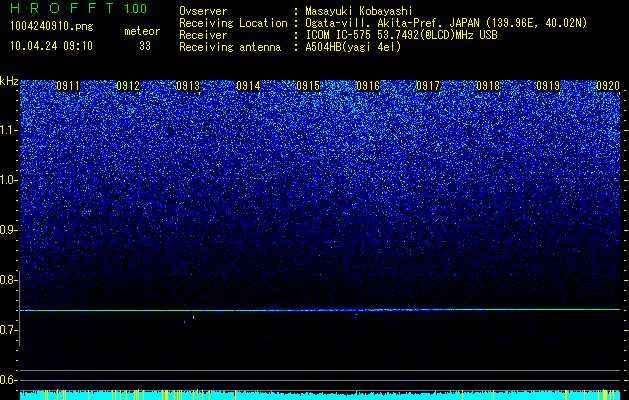Click the 0918 time marker
The height and width of the screenshot is (400, 629).
tap(488, 86)
